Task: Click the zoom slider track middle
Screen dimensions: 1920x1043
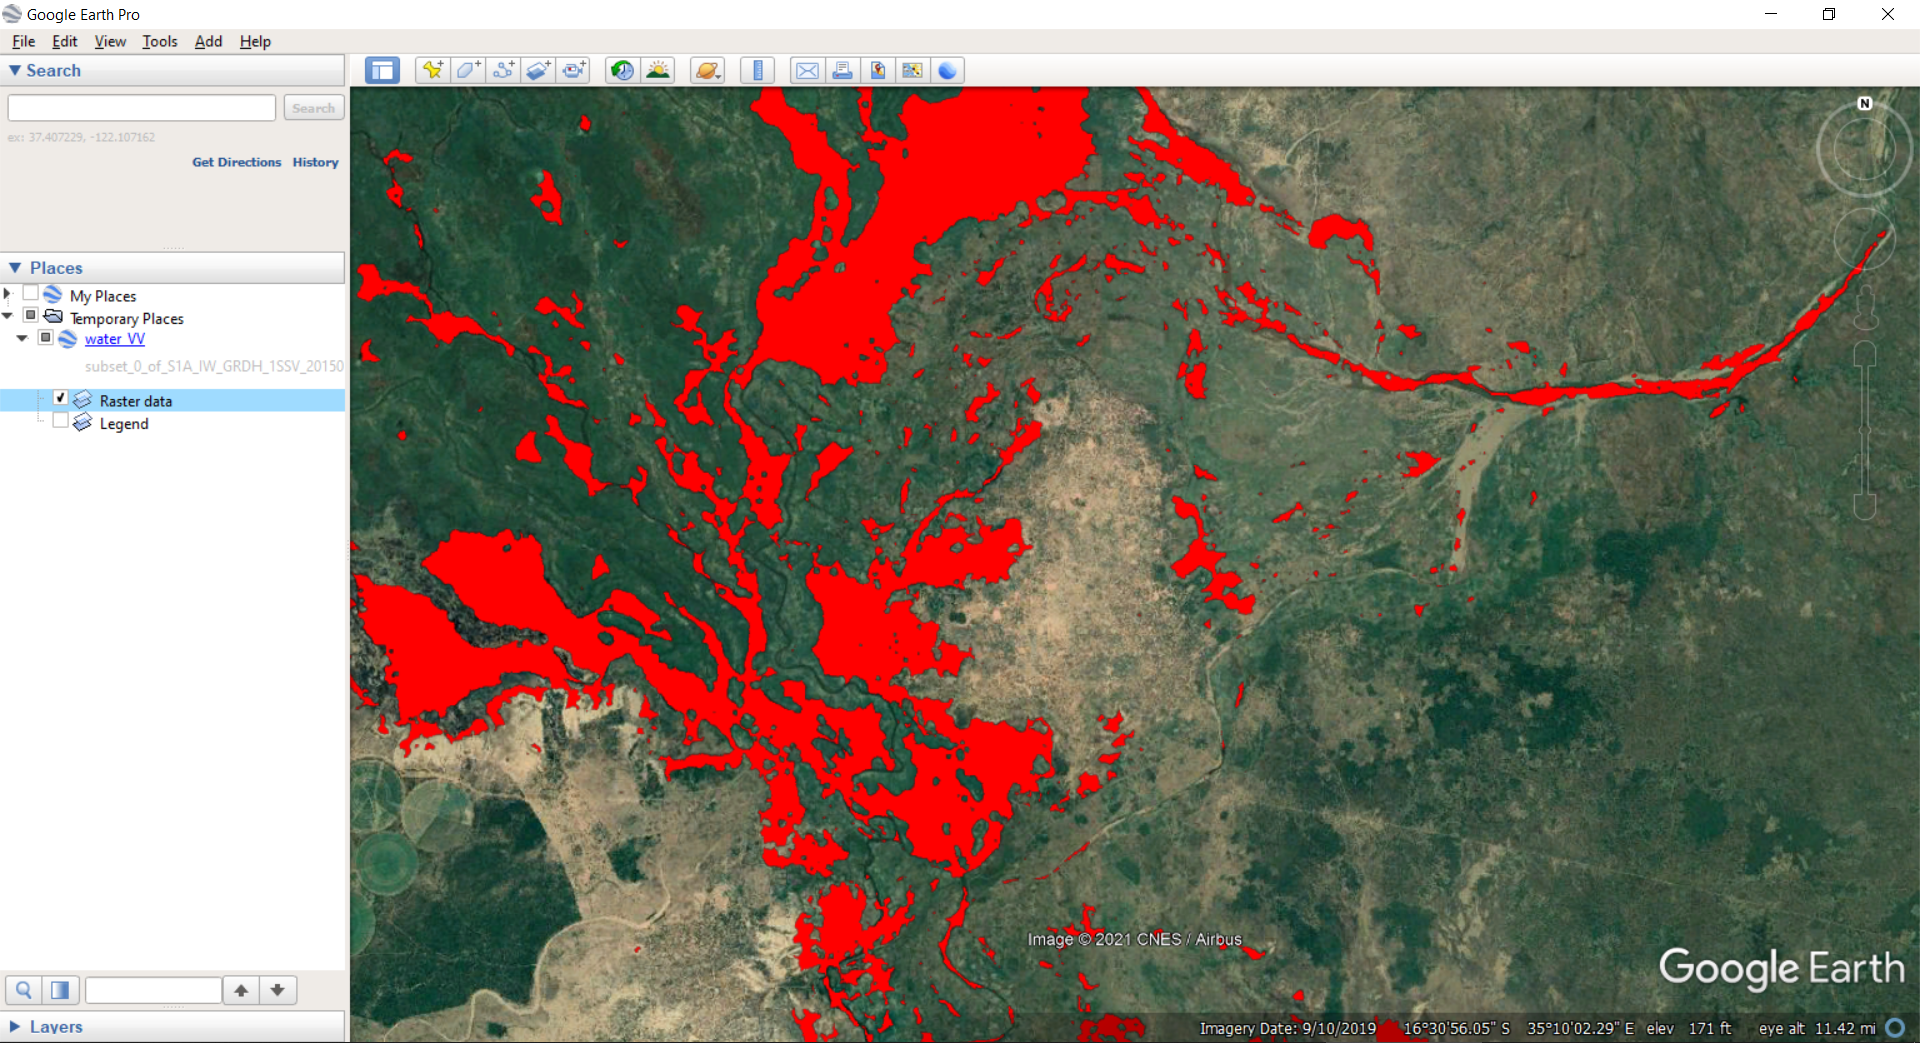Action: 1865,431
